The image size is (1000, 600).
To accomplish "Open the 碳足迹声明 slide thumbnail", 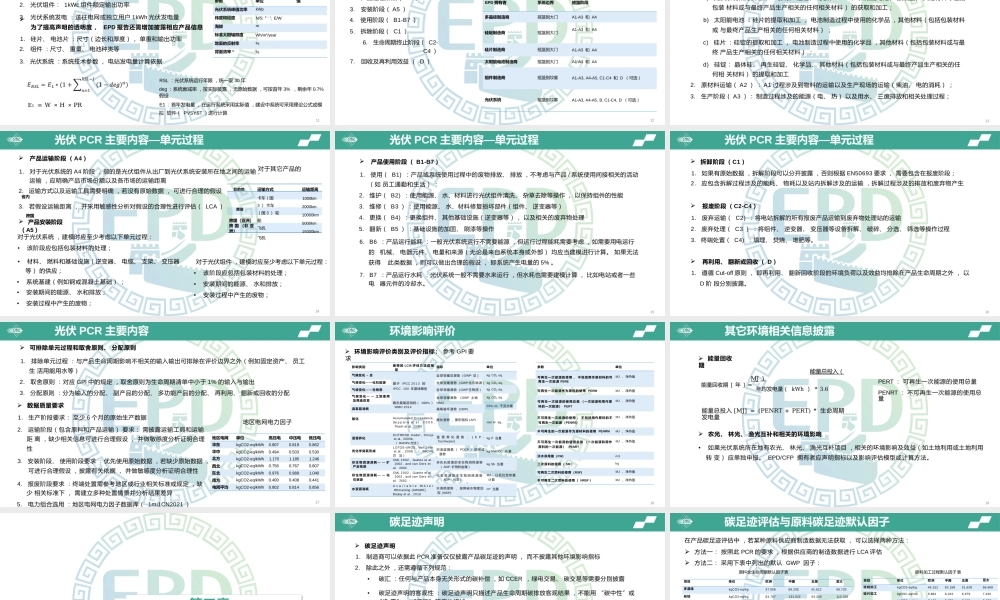I will click(x=500, y=556).
